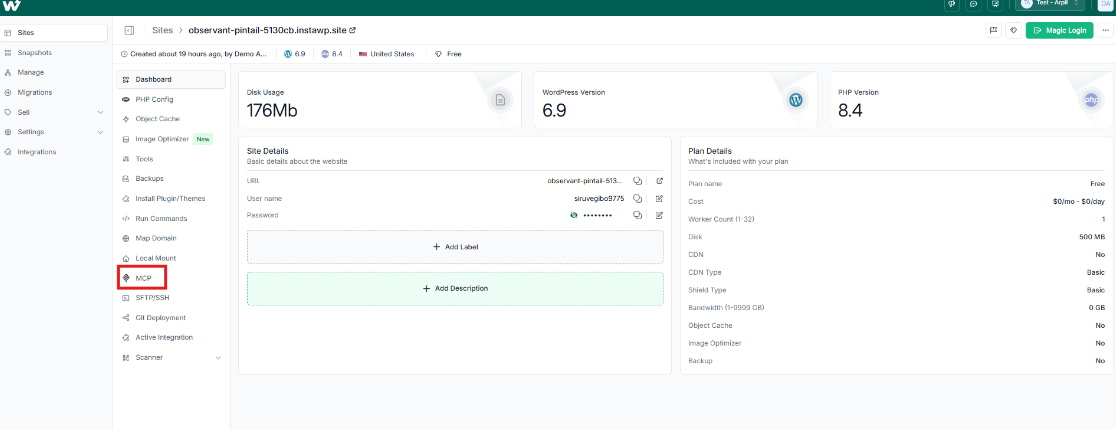Click the PHP icon in the PHP Version card

[x=1091, y=100]
